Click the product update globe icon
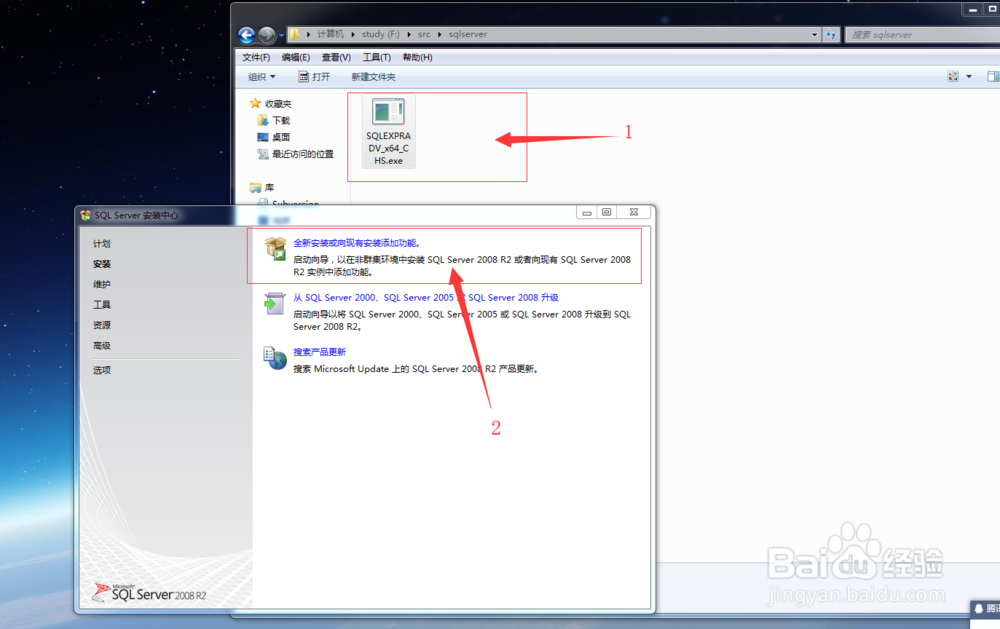The image size is (1000, 629). (275, 359)
